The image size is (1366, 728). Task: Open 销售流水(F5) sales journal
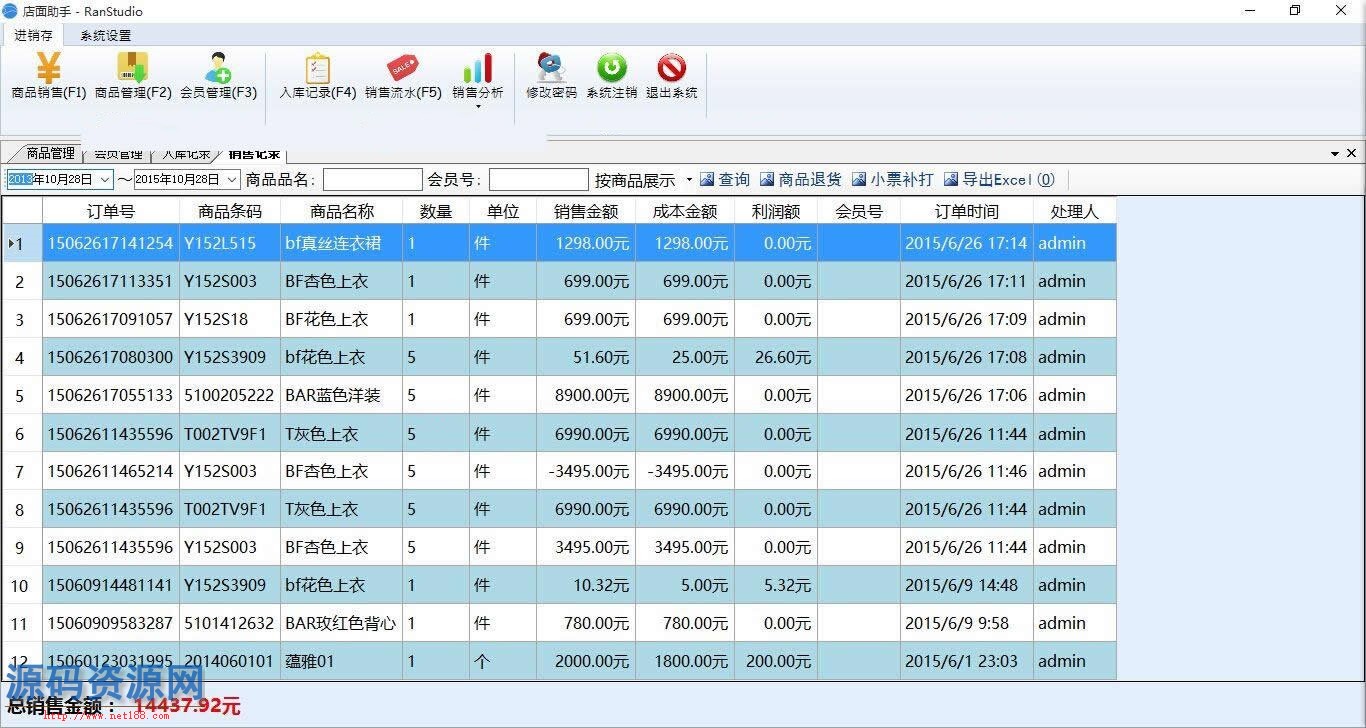(403, 76)
